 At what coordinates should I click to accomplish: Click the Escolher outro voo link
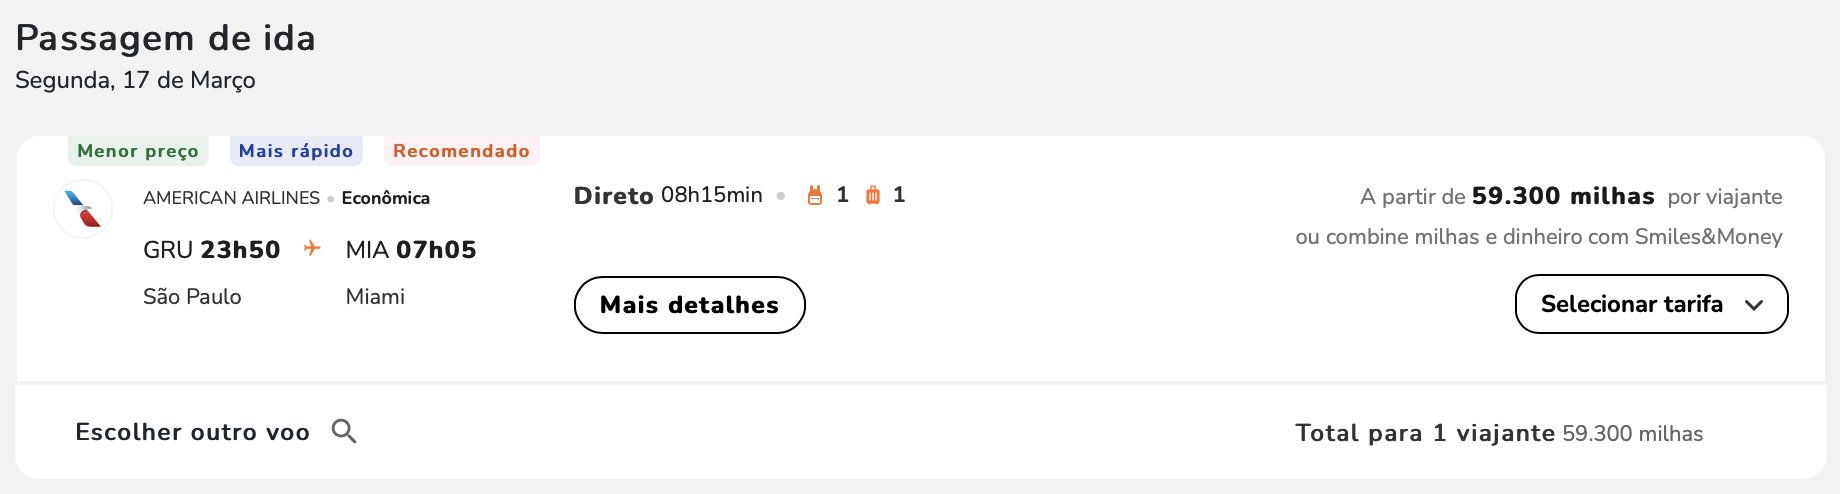(192, 432)
